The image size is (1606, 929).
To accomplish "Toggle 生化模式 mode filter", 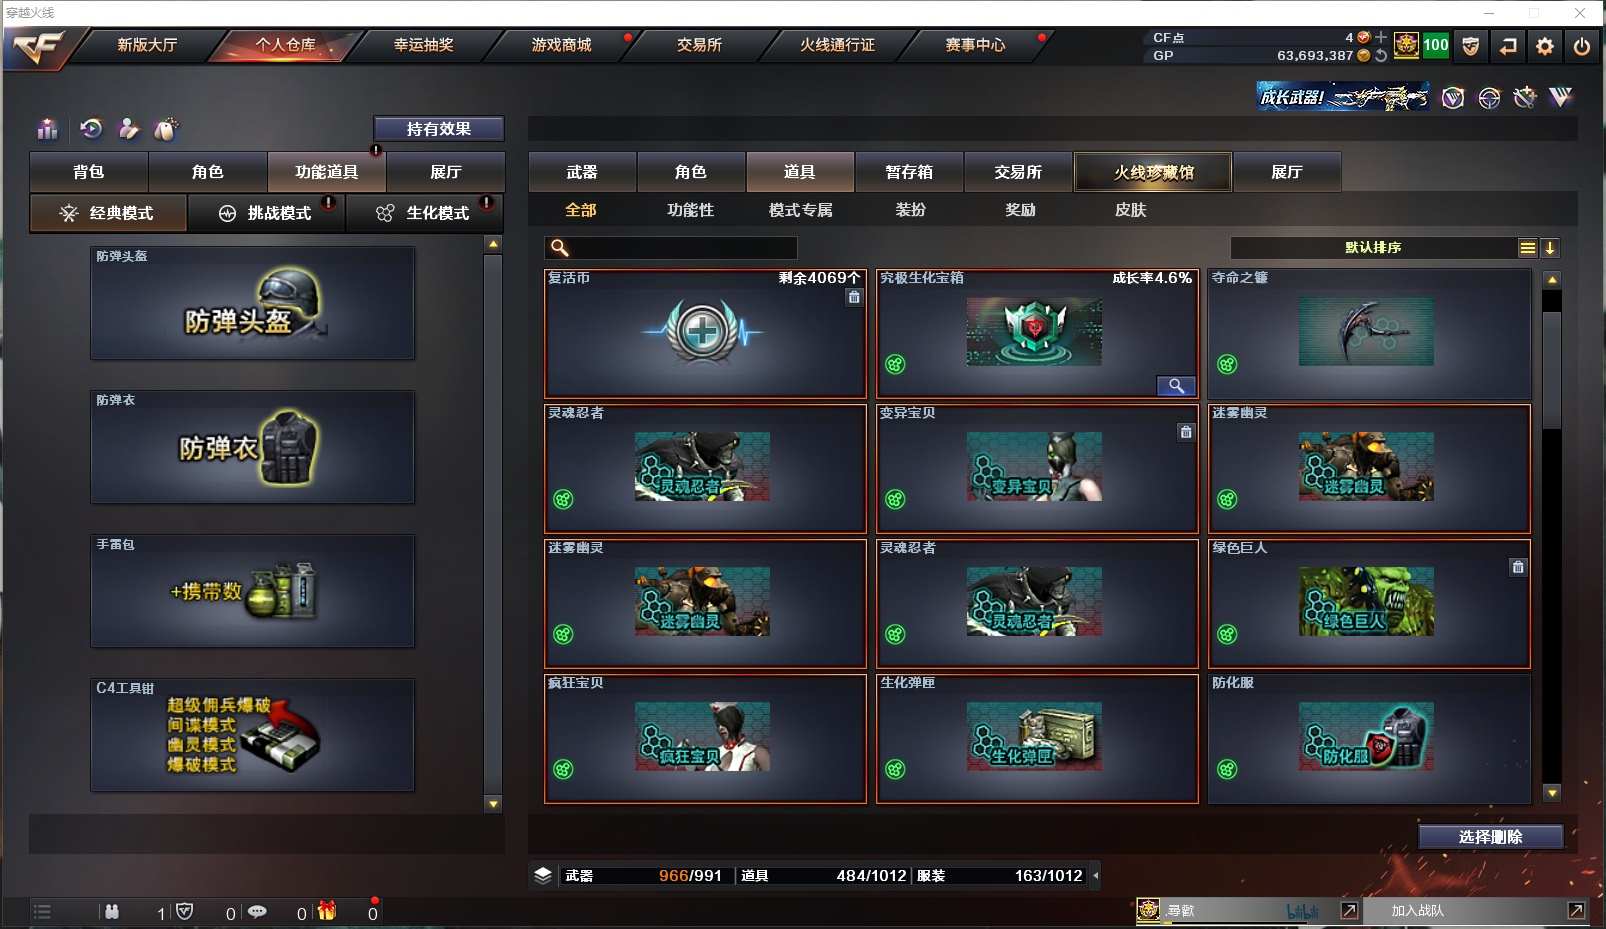I will pos(424,213).
